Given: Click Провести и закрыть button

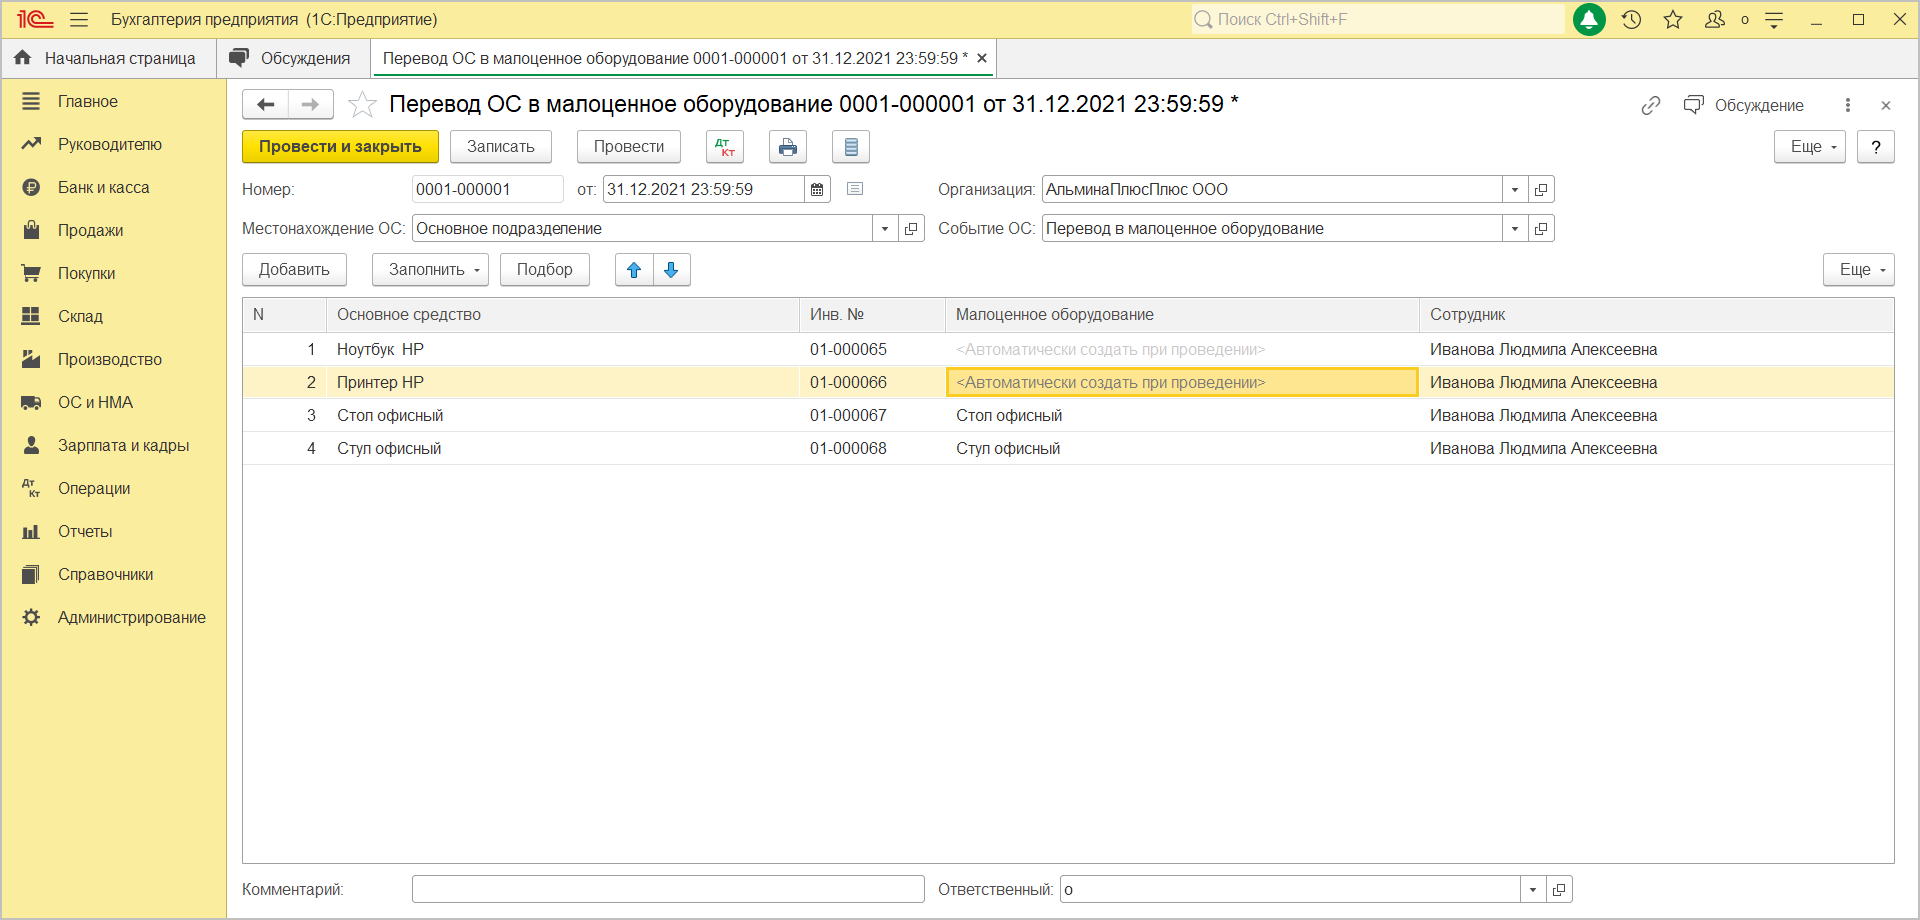Looking at the screenshot, I should click(x=340, y=147).
